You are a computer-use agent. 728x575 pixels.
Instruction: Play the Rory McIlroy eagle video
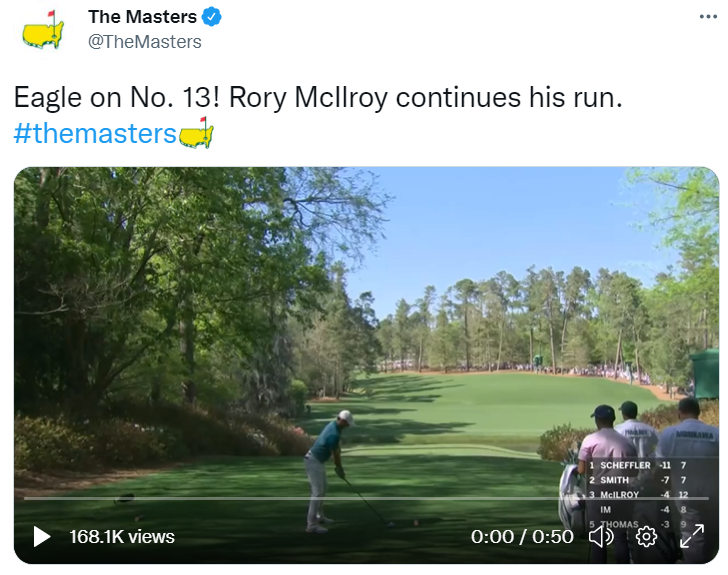42,537
